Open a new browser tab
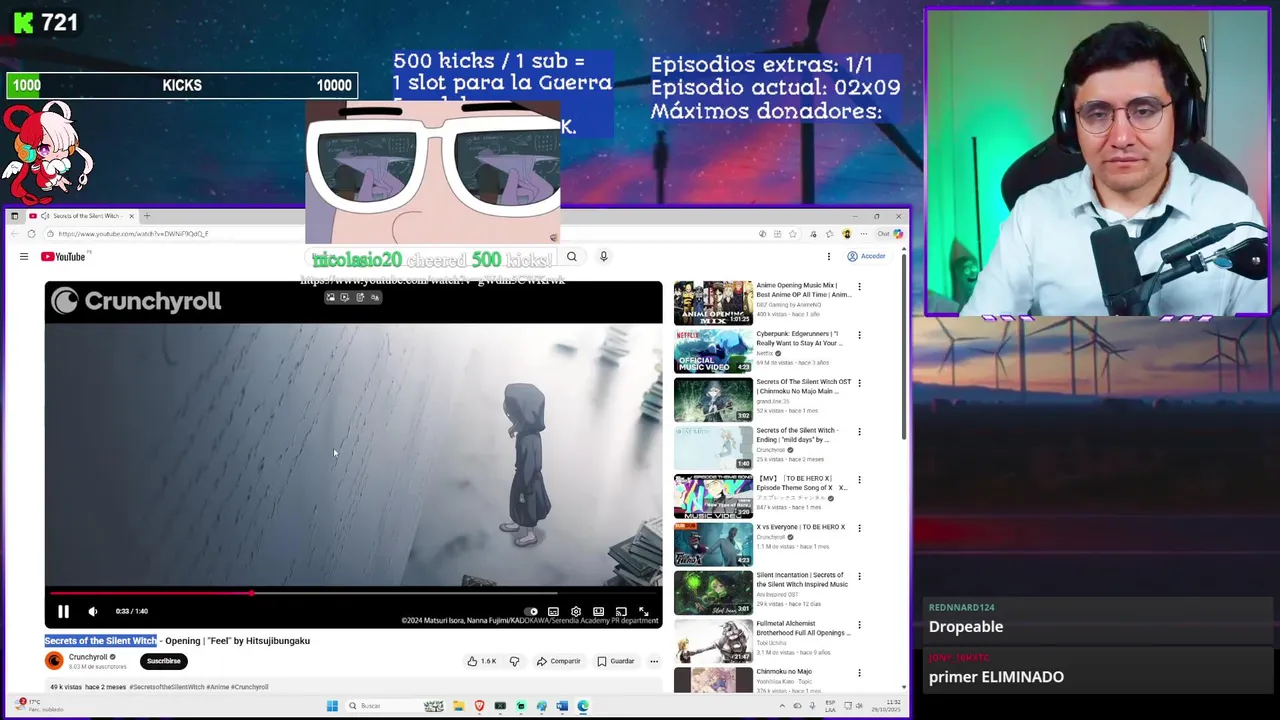The image size is (1280, 720). 147,216
